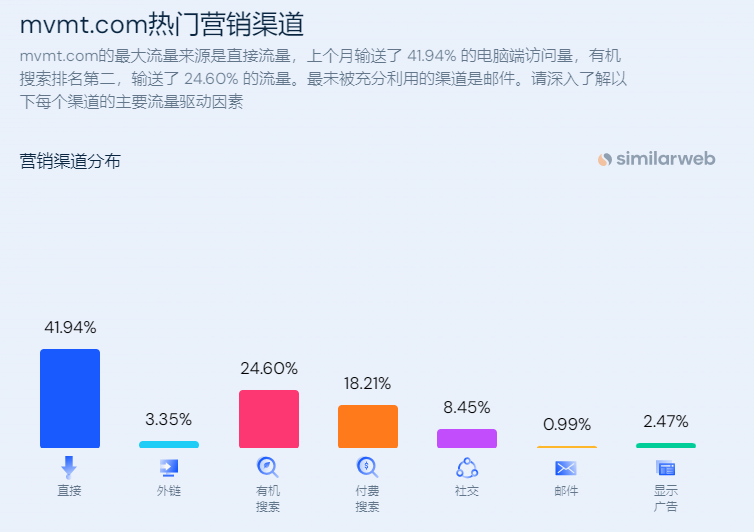This screenshot has height=532, width=754.
Task: Click the pink 24.60% organic search bar
Action: (269, 419)
